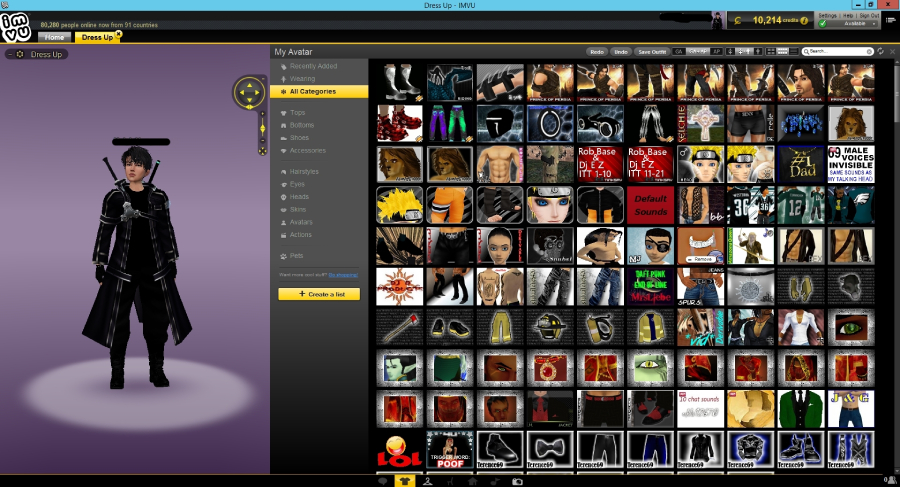Select All Categories in sidebar
900x487 pixels.
pyautogui.click(x=319, y=91)
